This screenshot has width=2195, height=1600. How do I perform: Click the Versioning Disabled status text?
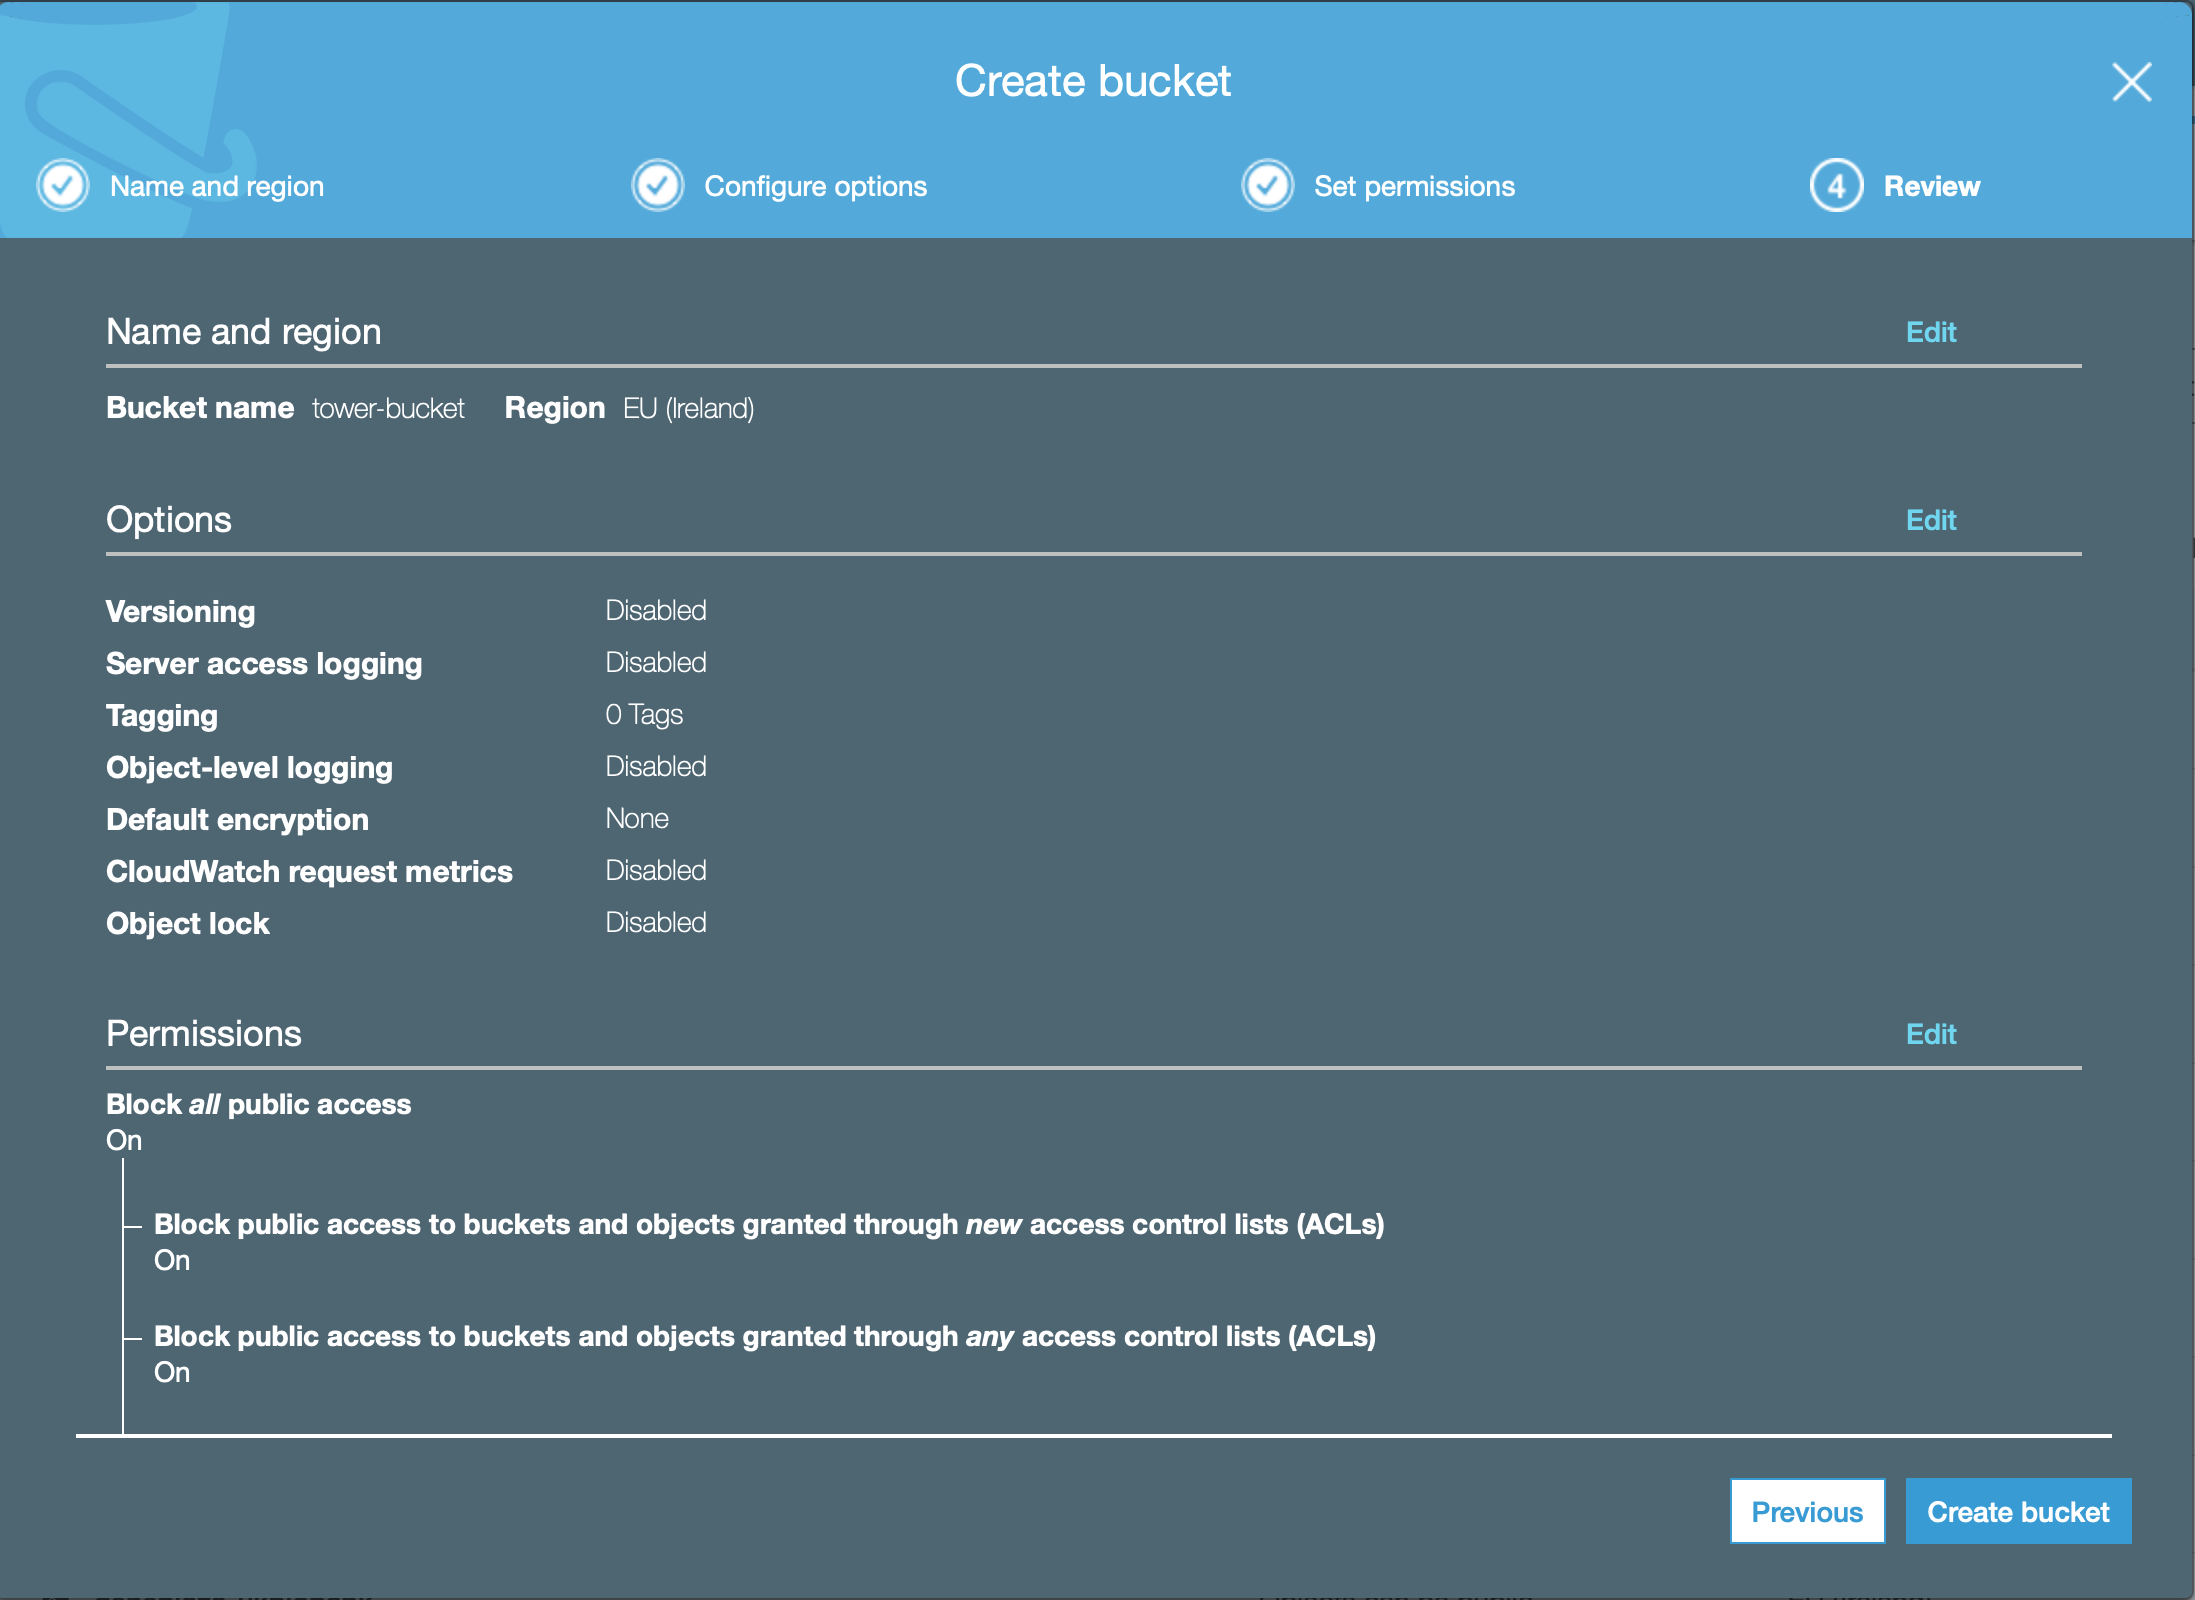tap(656, 611)
